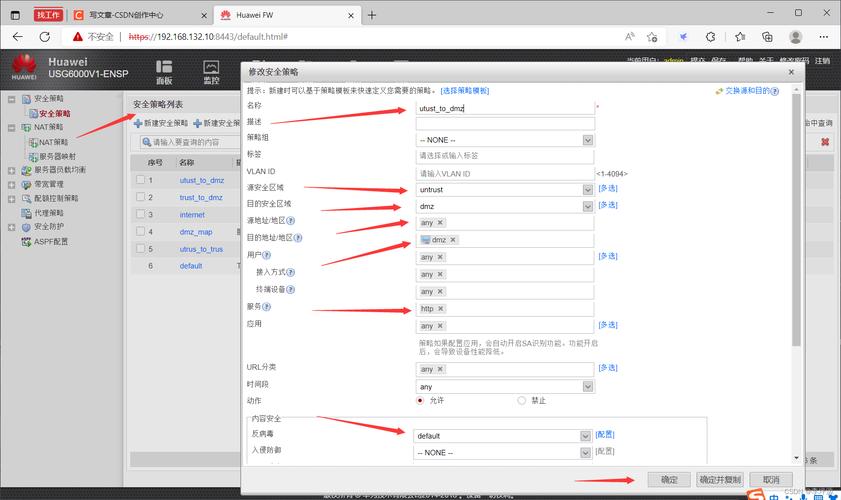Check the box for policy trust_to_dmz

click(141, 197)
